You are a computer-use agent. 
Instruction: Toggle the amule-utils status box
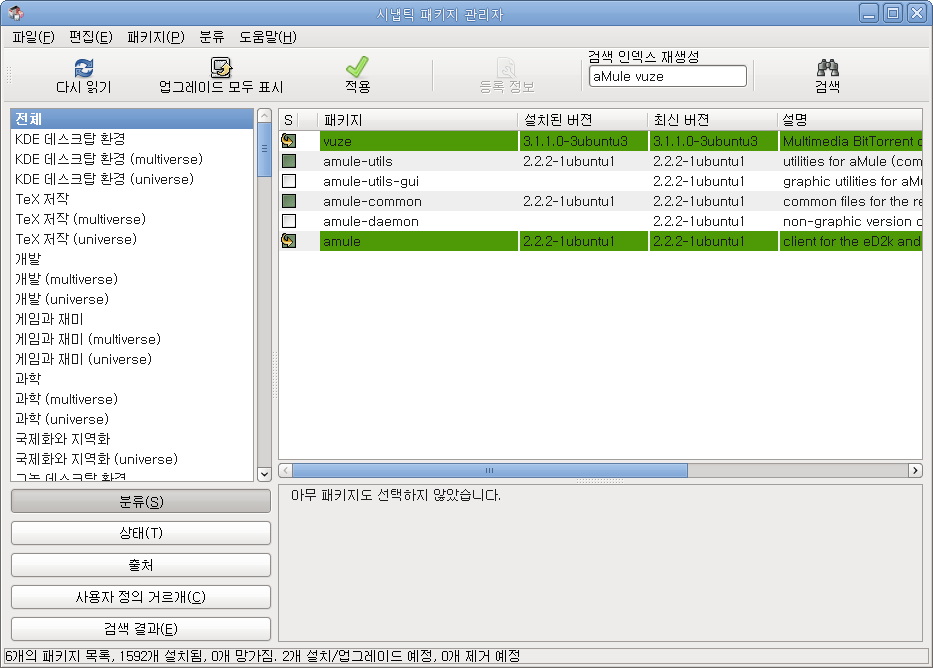tap(289, 161)
